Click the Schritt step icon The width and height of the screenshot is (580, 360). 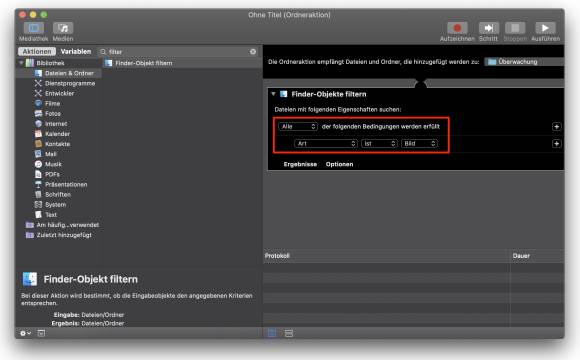click(x=488, y=28)
